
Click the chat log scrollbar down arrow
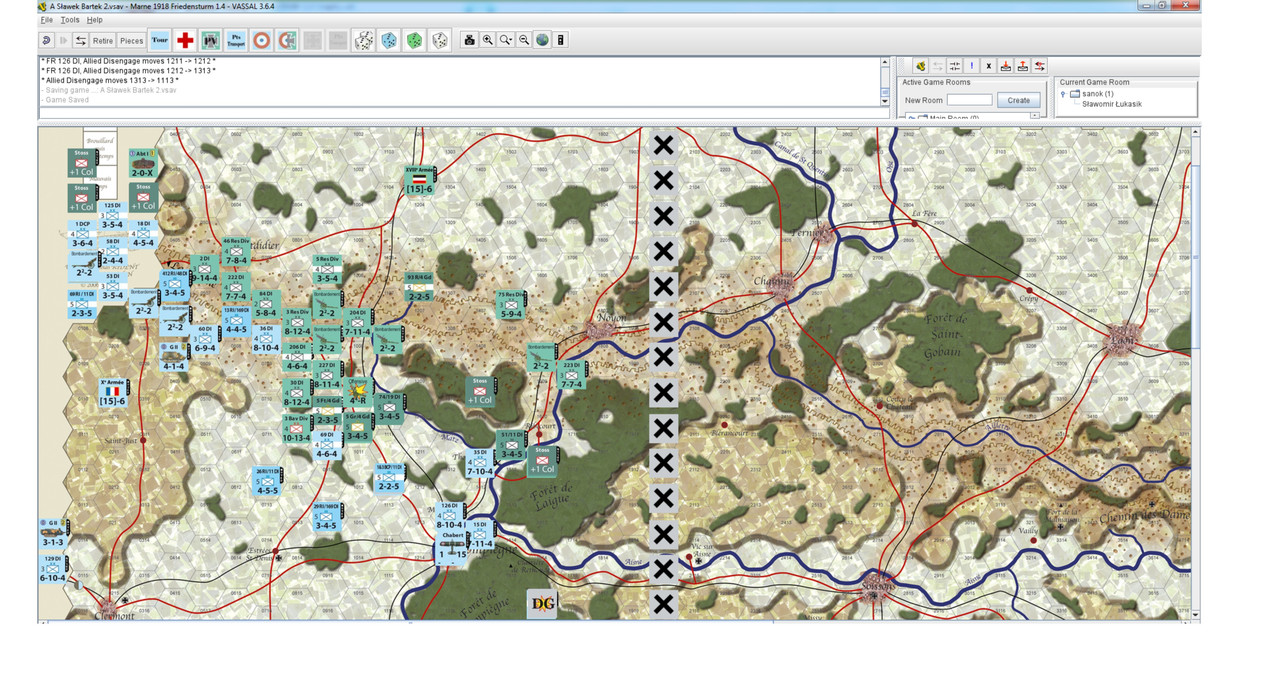tap(884, 101)
